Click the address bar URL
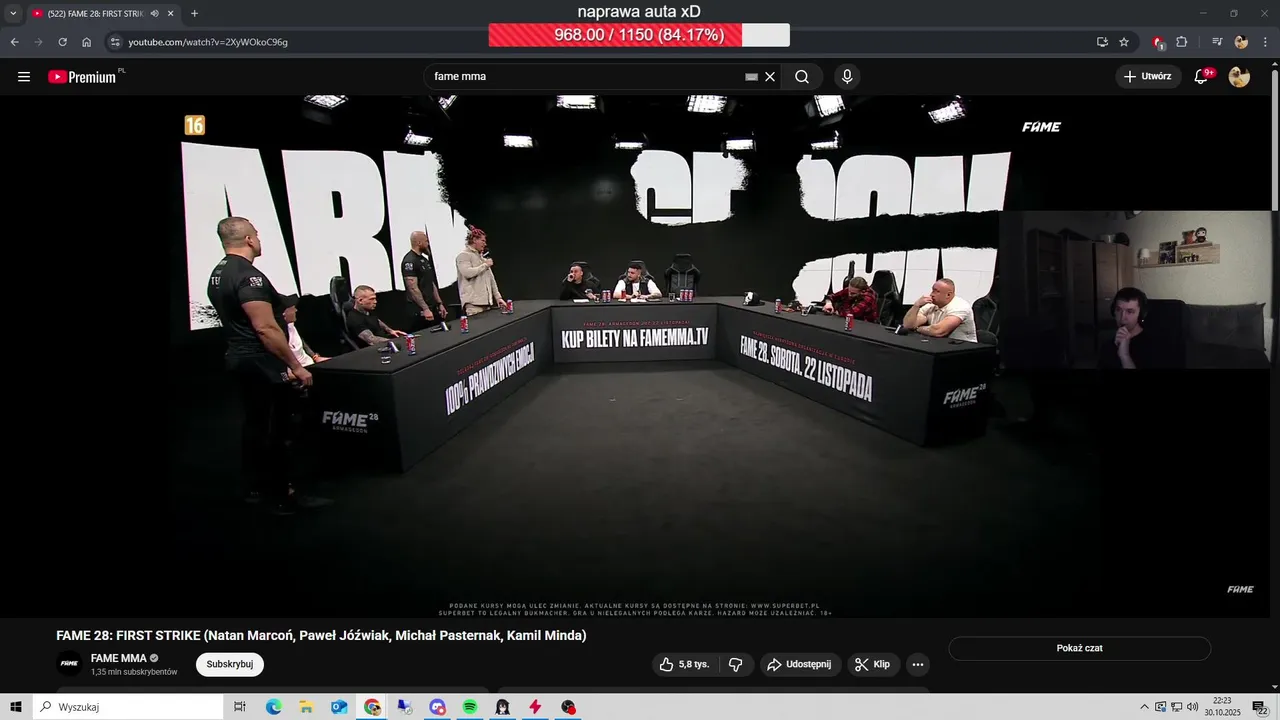 [x=208, y=42]
